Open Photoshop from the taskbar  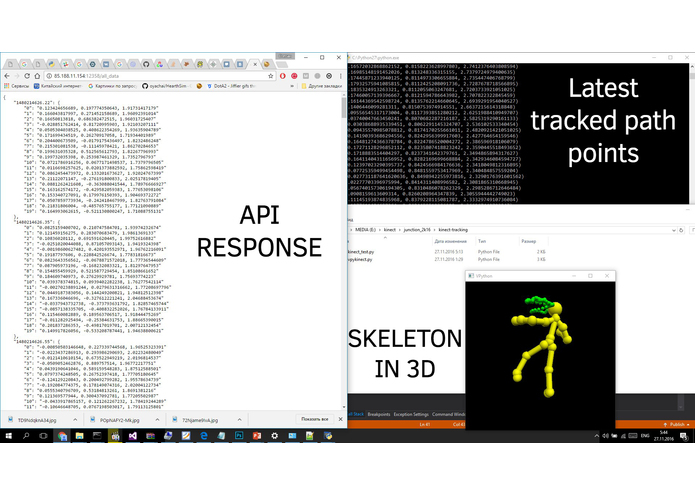pyautogui.click(x=239, y=436)
